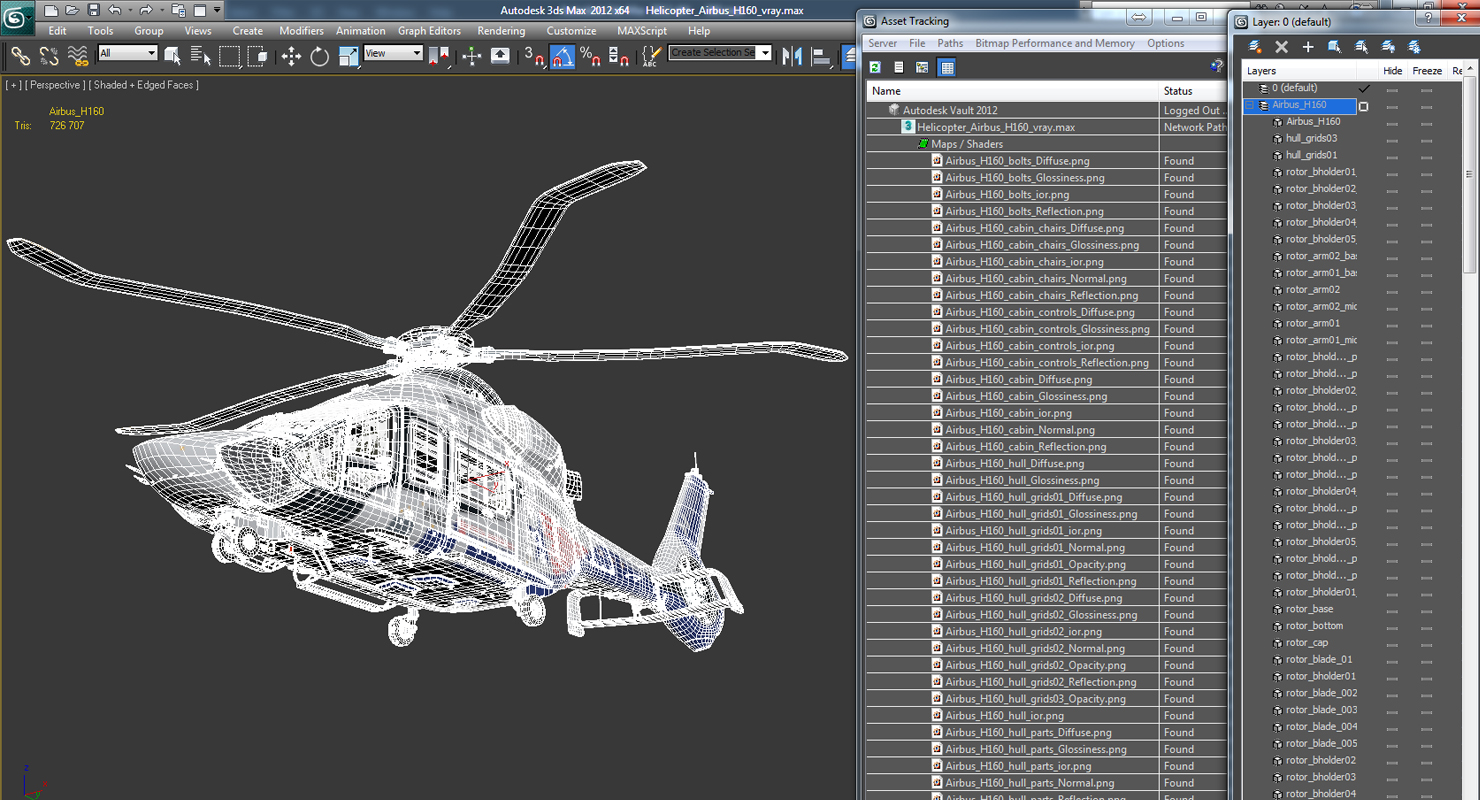Select Airbus_H160_hull_Diffuse.png in asset list
1480x800 pixels.
(x=1014, y=463)
